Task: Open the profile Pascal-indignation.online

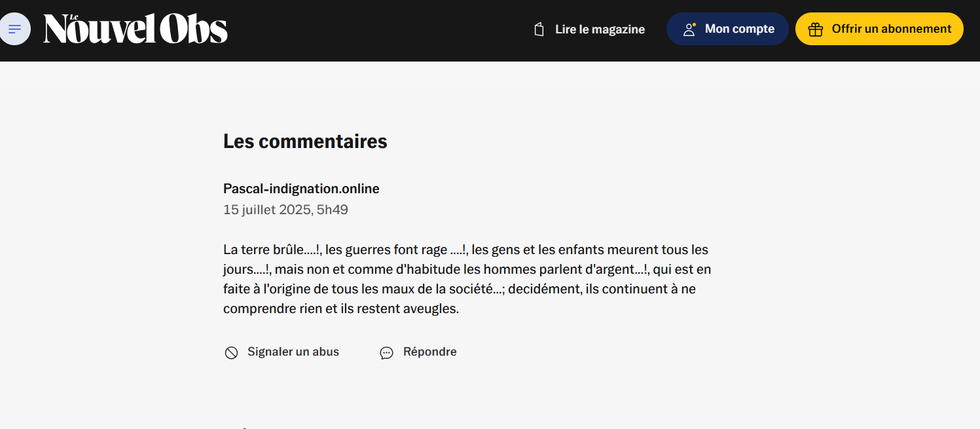Action: pos(301,189)
